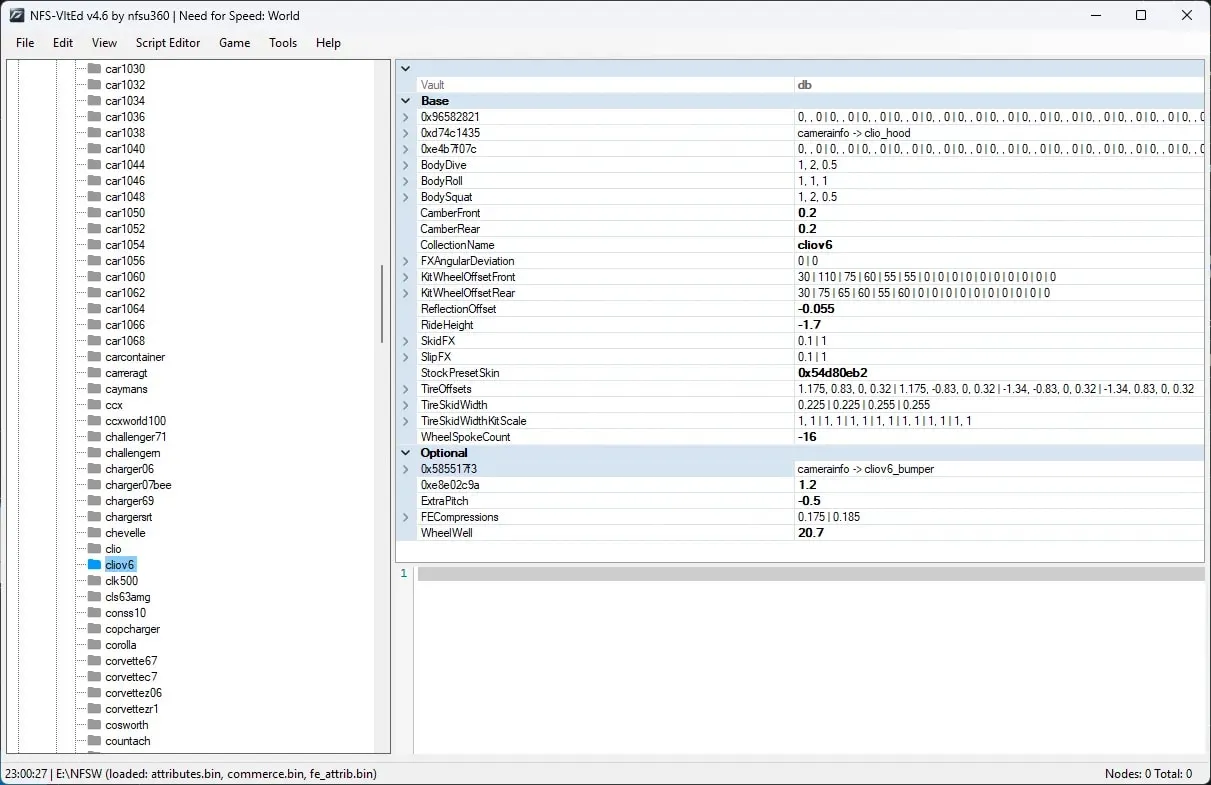Select the corvettezr1 tree node

click(132, 709)
